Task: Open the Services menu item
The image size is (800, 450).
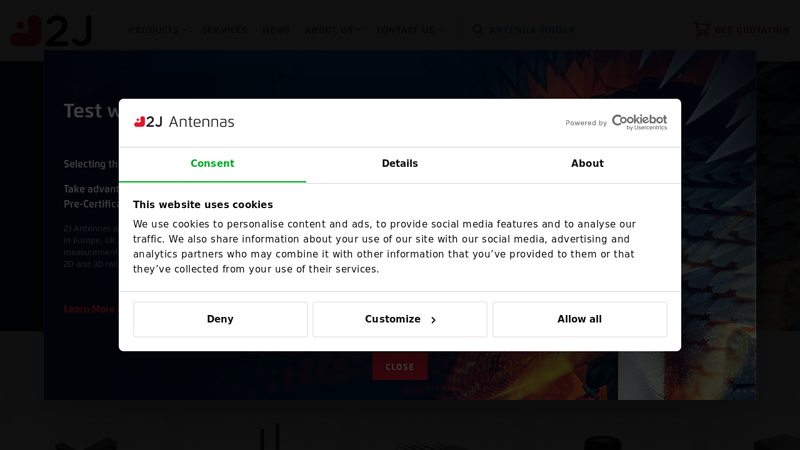Action: pos(224,30)
